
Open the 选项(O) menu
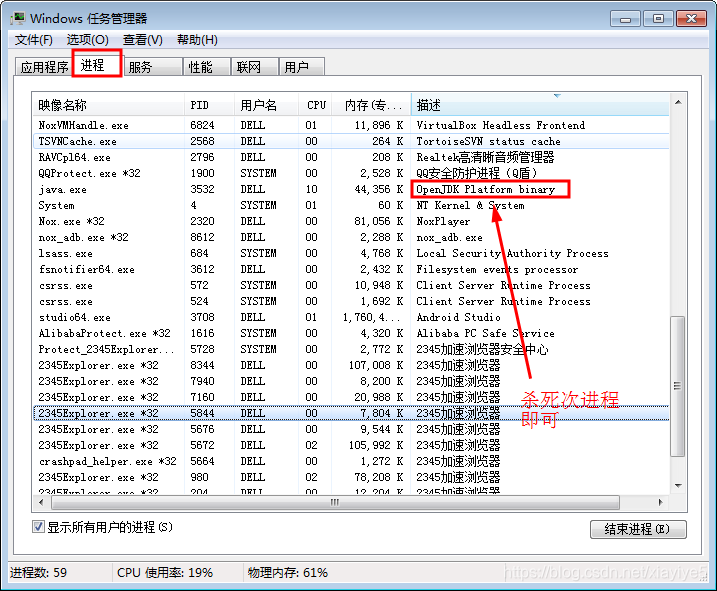(87, 40)
